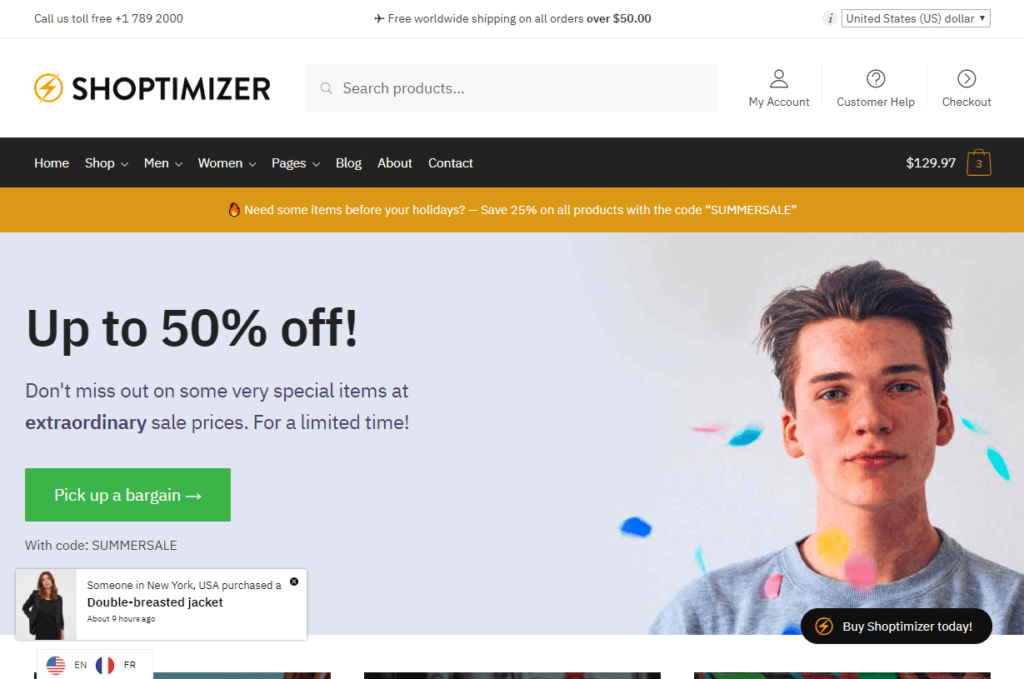Go to Checkout arrow icon
Image resolution: width=1024 pixels, height=679 pixels.
[x=967, y=79]
